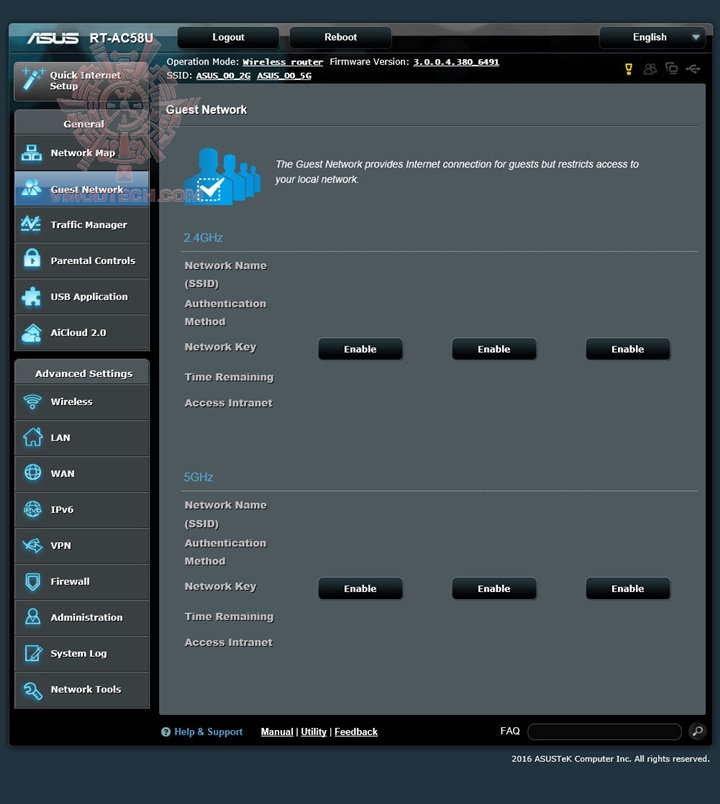The height and width of the screenshot is (804, 720).
Task: Select Traffic Manager in the sidebar
Action: pyautogui.click(x=82, y=225)
